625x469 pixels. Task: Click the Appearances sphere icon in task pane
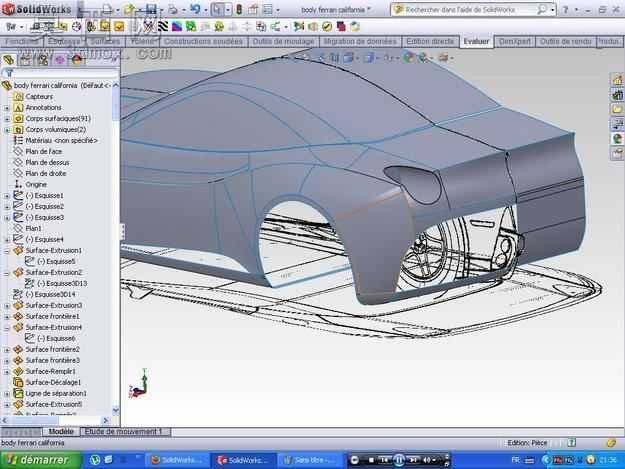point(617,138)
